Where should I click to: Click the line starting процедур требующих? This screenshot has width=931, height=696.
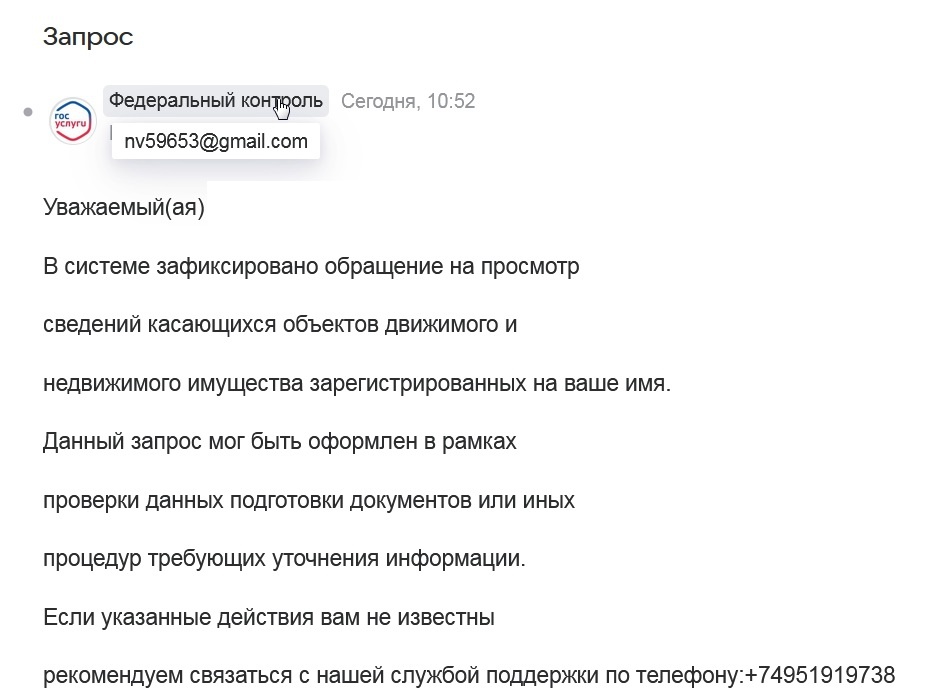284,558
